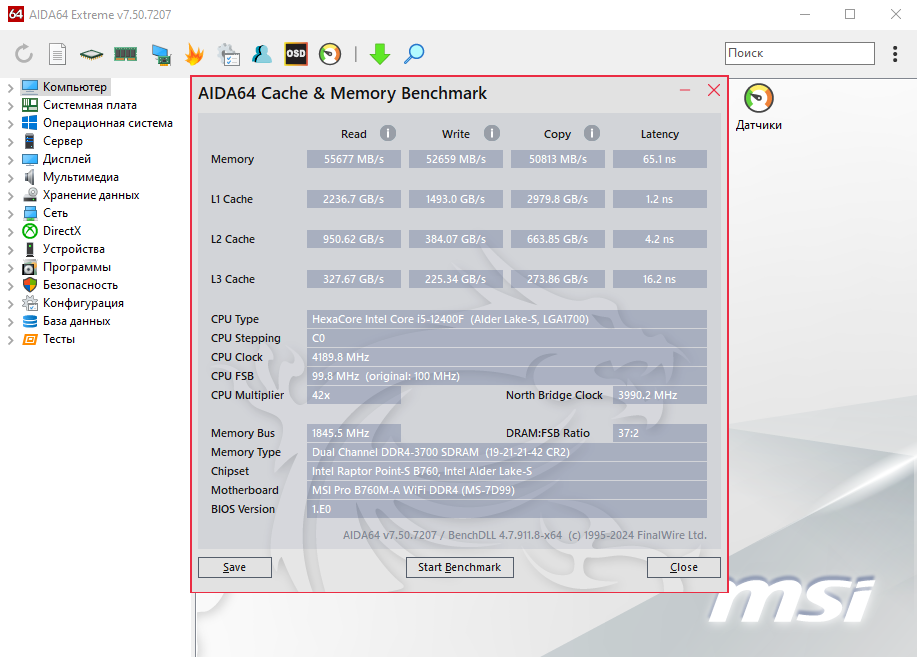Click the Memory Write value 52659 MB/s
The height and width of the screenshot is (657, 917).
[x=456, y=159]
